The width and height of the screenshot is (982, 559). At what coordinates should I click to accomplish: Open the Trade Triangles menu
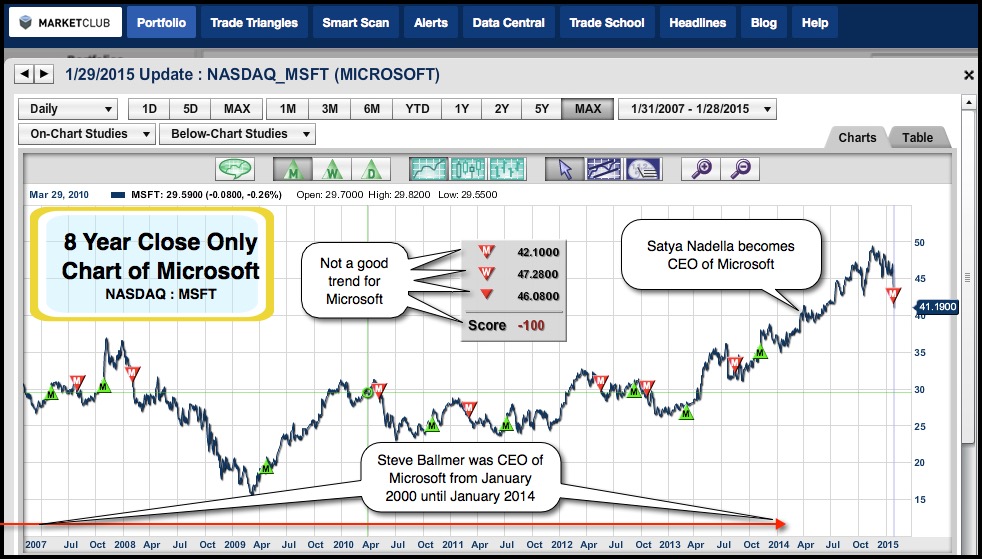click(x=254, y=23)
